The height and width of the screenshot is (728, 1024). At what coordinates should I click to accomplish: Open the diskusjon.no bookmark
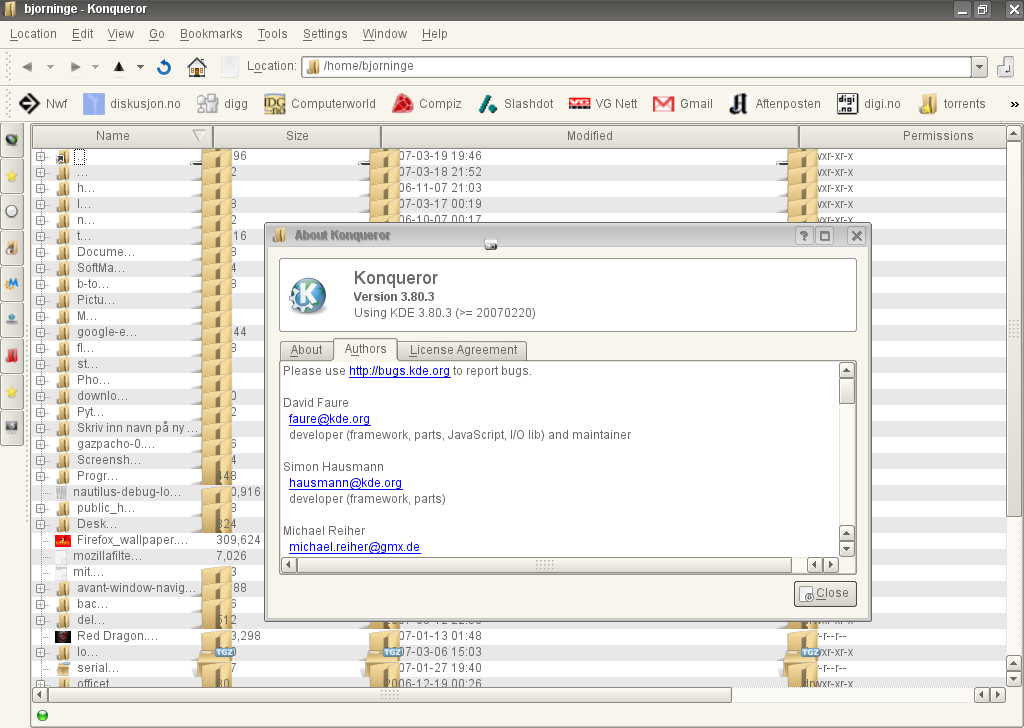pos(132,104)
